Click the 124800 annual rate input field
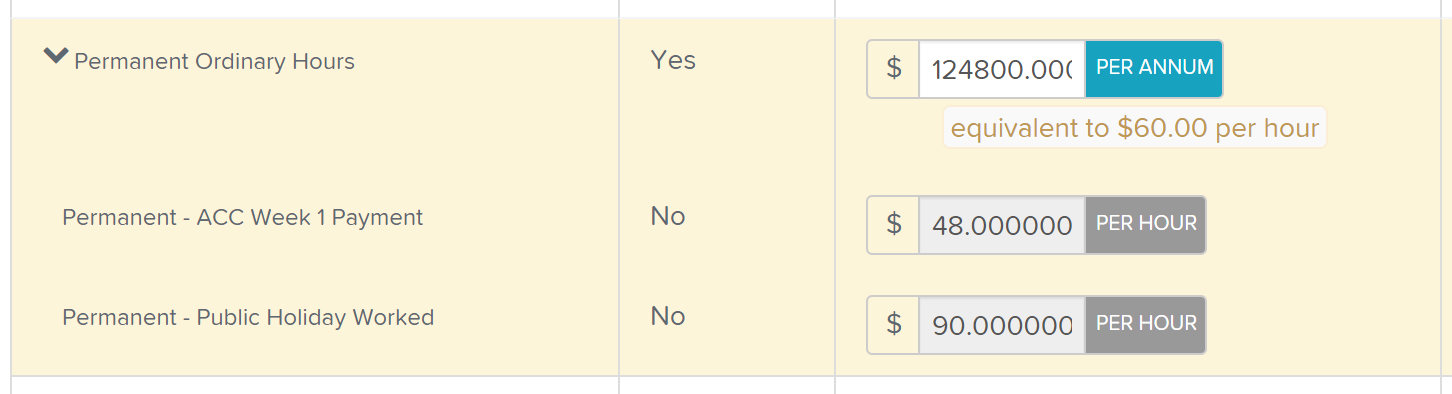This screenshot has height=394, width=1452. 1002,69
